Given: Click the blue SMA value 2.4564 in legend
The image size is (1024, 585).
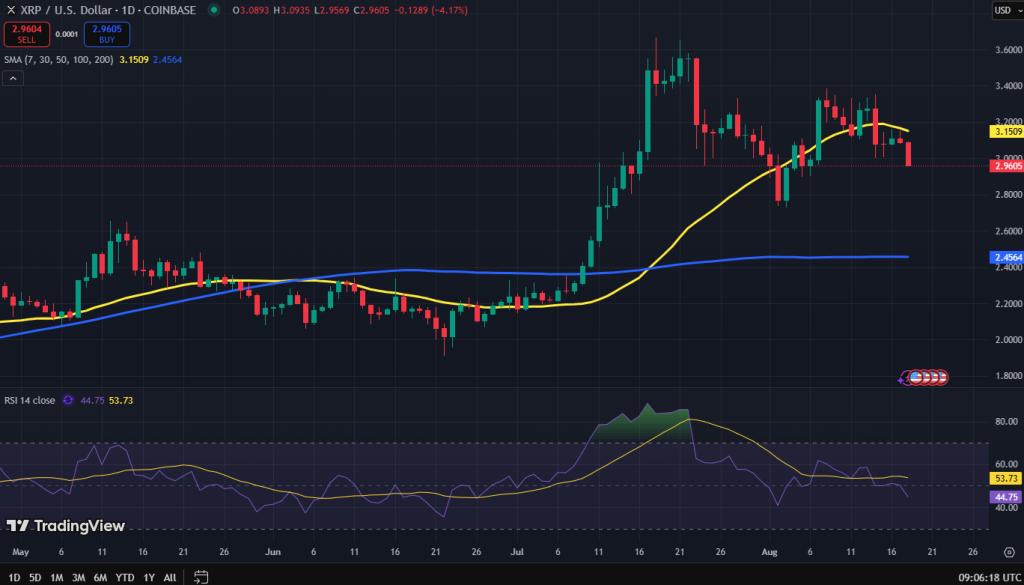Looking at the screenshot, I should [x=167, y=59].
